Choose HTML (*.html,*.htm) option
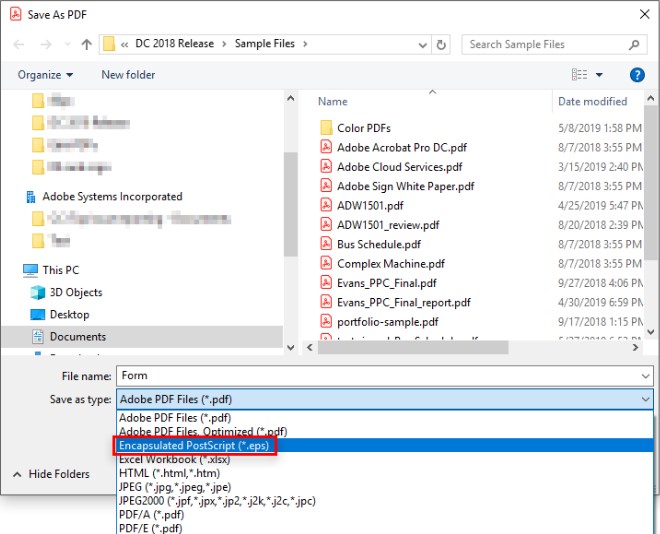Screen dimensions: 660x534 tap(385, 473)
